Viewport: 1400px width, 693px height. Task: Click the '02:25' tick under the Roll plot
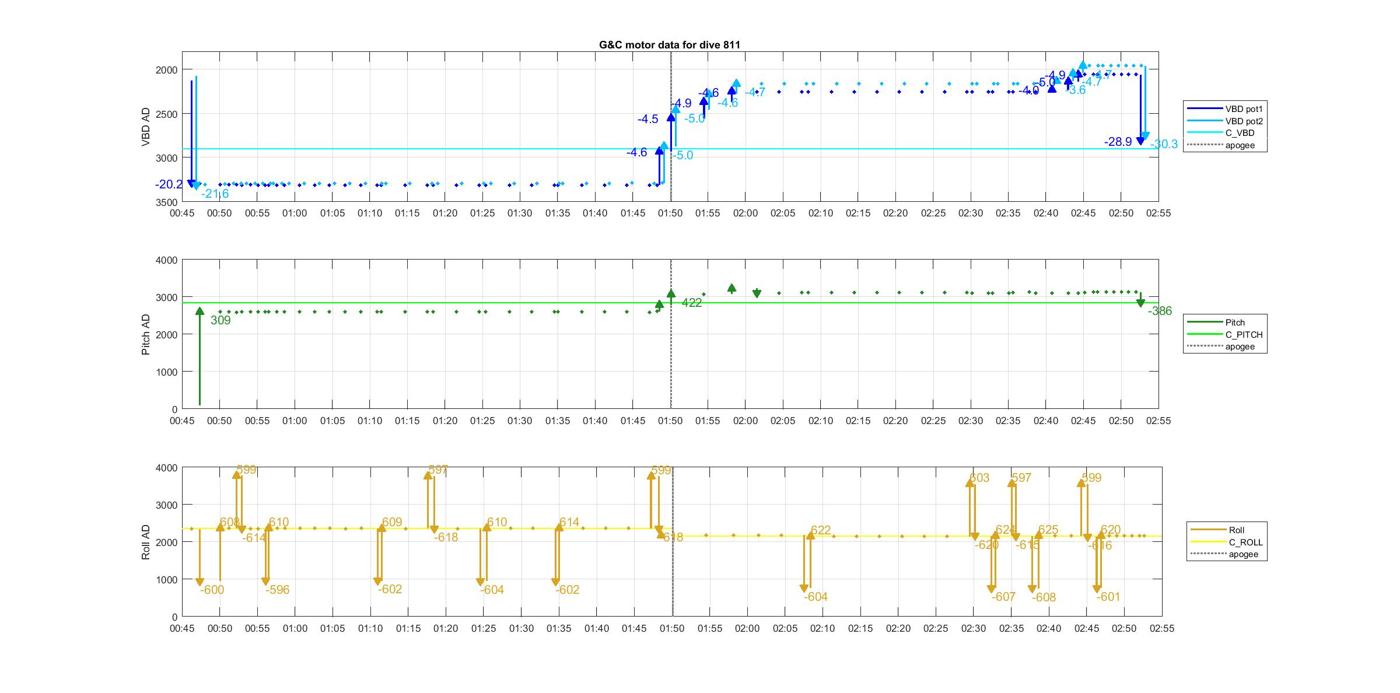935,629
